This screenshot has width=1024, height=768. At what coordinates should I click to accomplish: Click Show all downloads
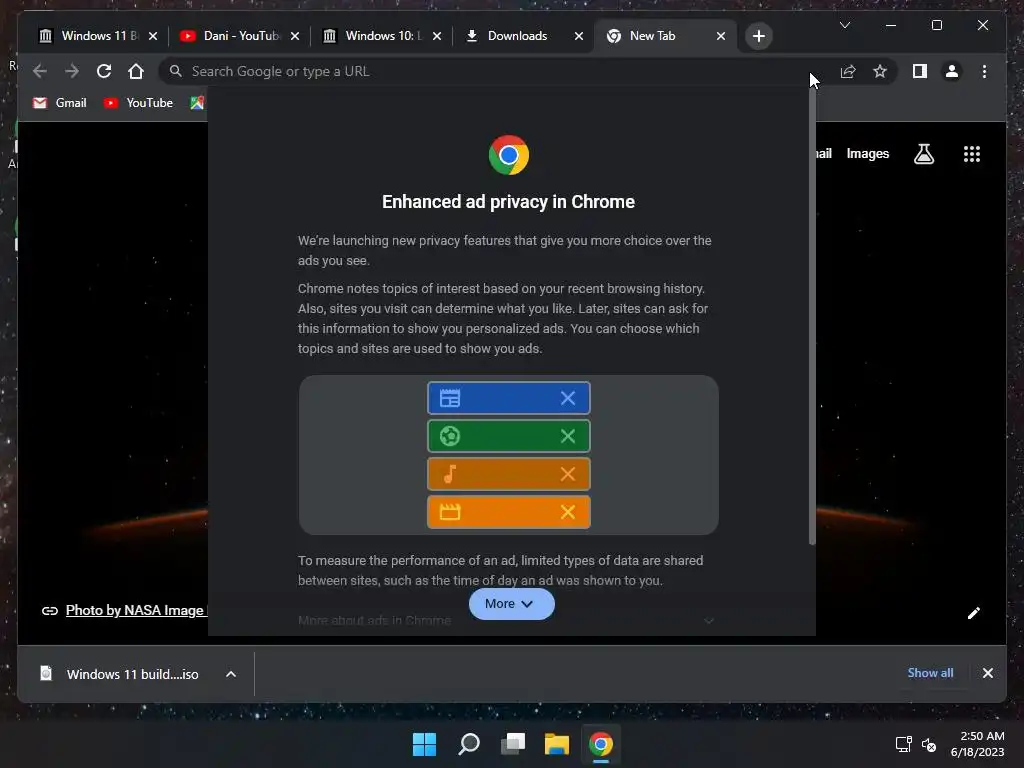tap(930, 673)
